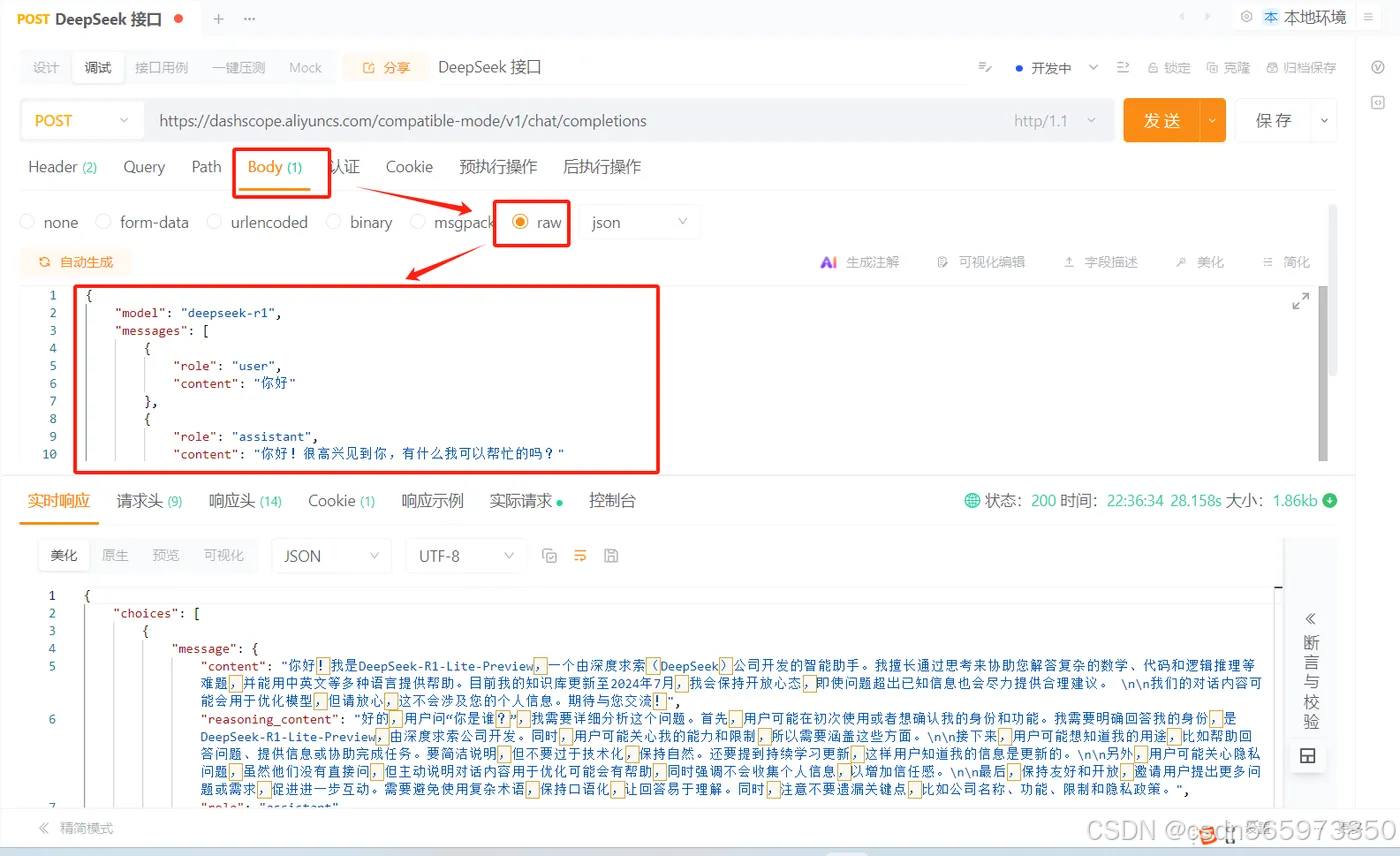Open the 一键压测 mode tab
This screenshot has height=856, width=1400.
click(x=238, y=68)
